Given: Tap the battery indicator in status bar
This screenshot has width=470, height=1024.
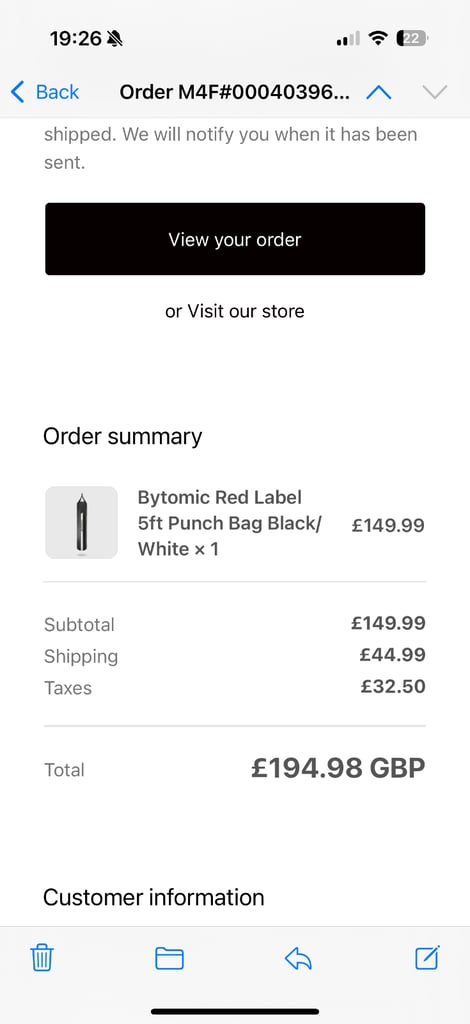Looking at the screenshot, I should pyautogui.click(x=413, y=39).
